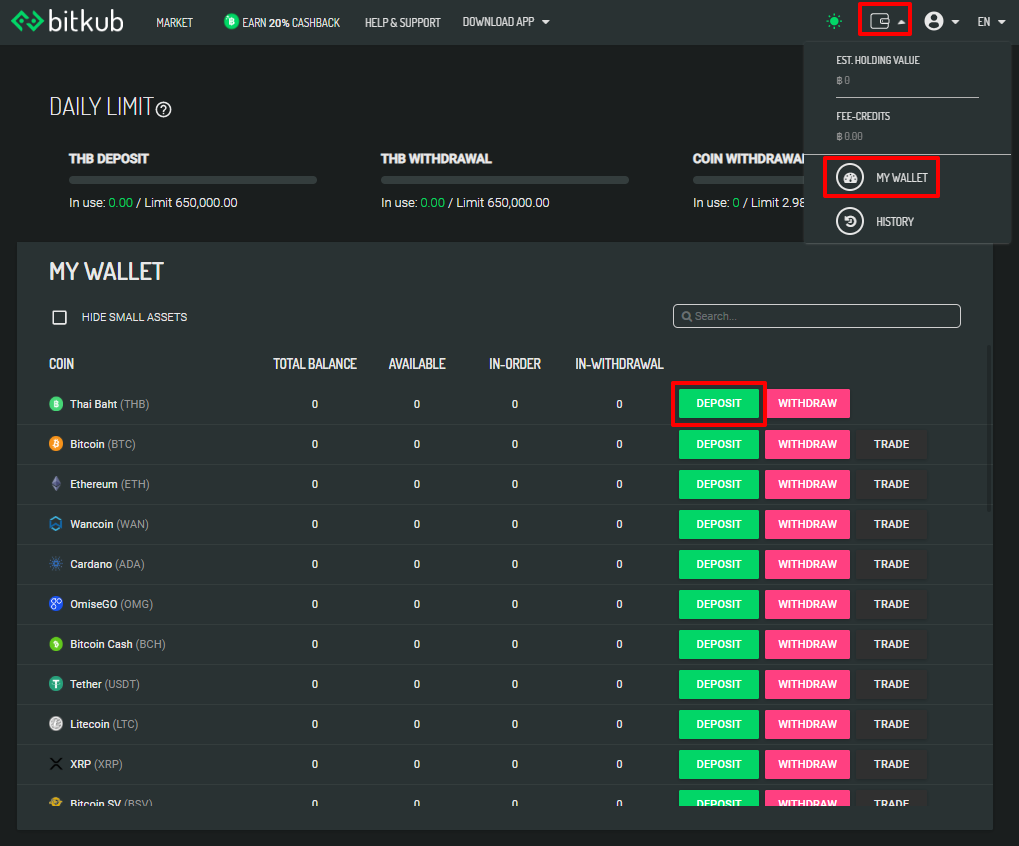Deposit Thai Baht
Screen dimensions: 1019x846
tap(718, 404)
